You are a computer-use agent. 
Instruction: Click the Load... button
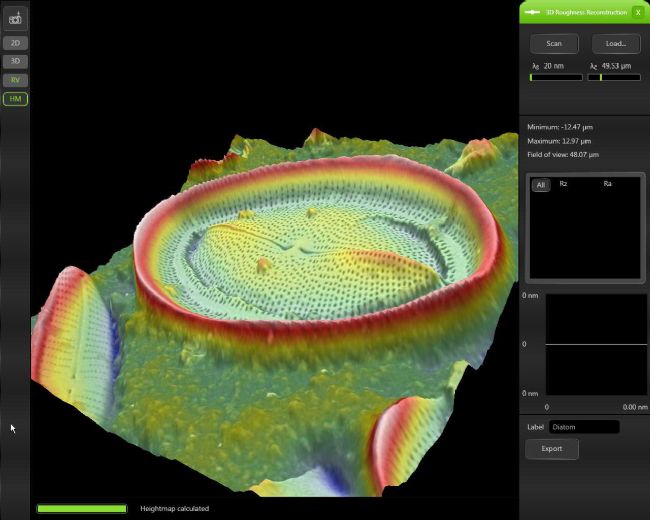pyautogui.click(x=615, y=43)
